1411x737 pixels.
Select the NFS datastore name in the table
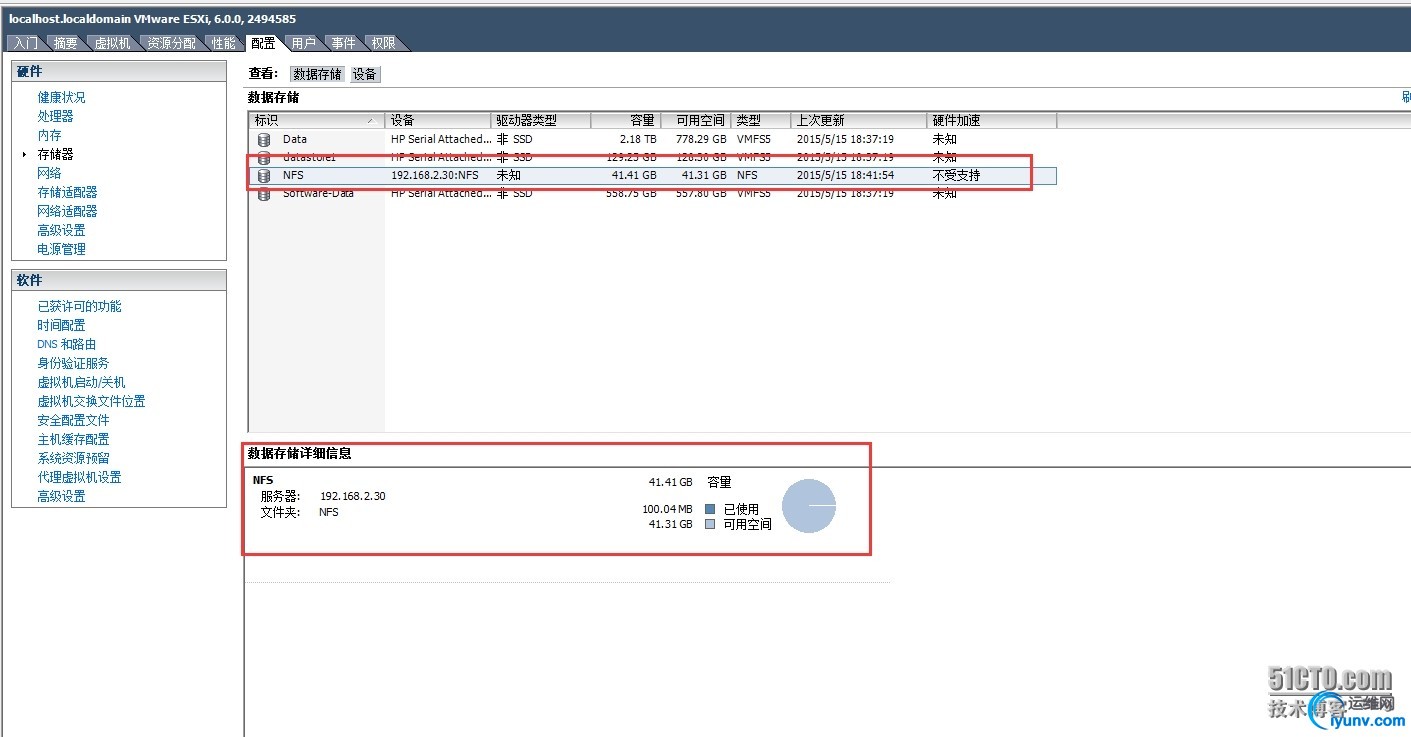pos(293,176)
